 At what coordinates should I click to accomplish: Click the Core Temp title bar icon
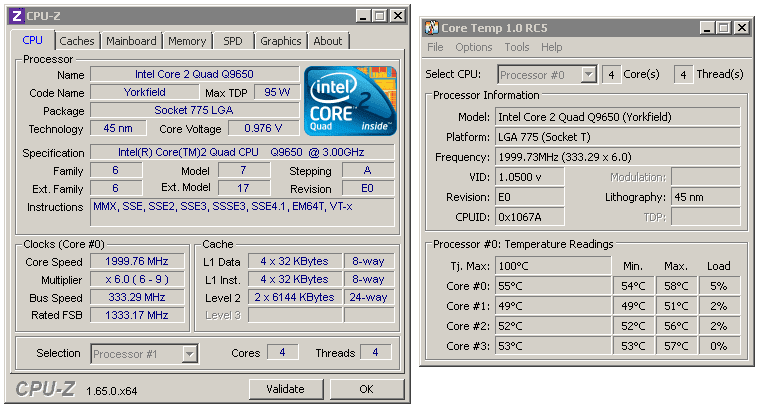pyautogui.click(x=431, y=28)
